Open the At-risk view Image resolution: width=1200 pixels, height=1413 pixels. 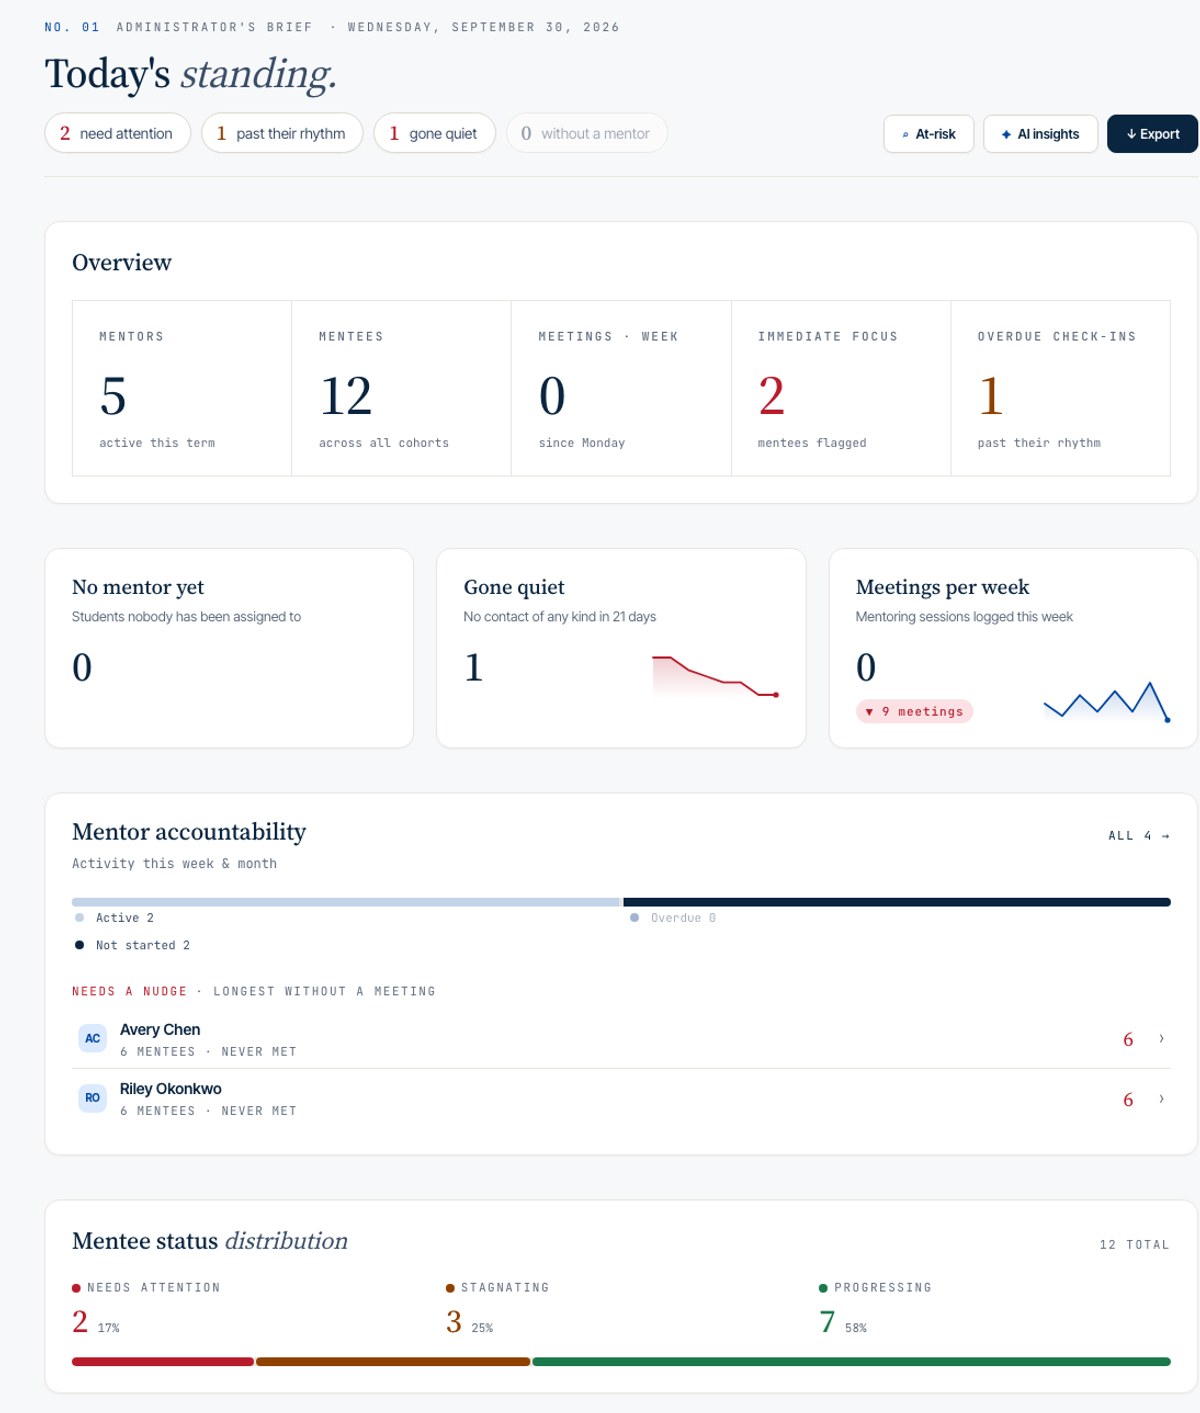point(928,134)
